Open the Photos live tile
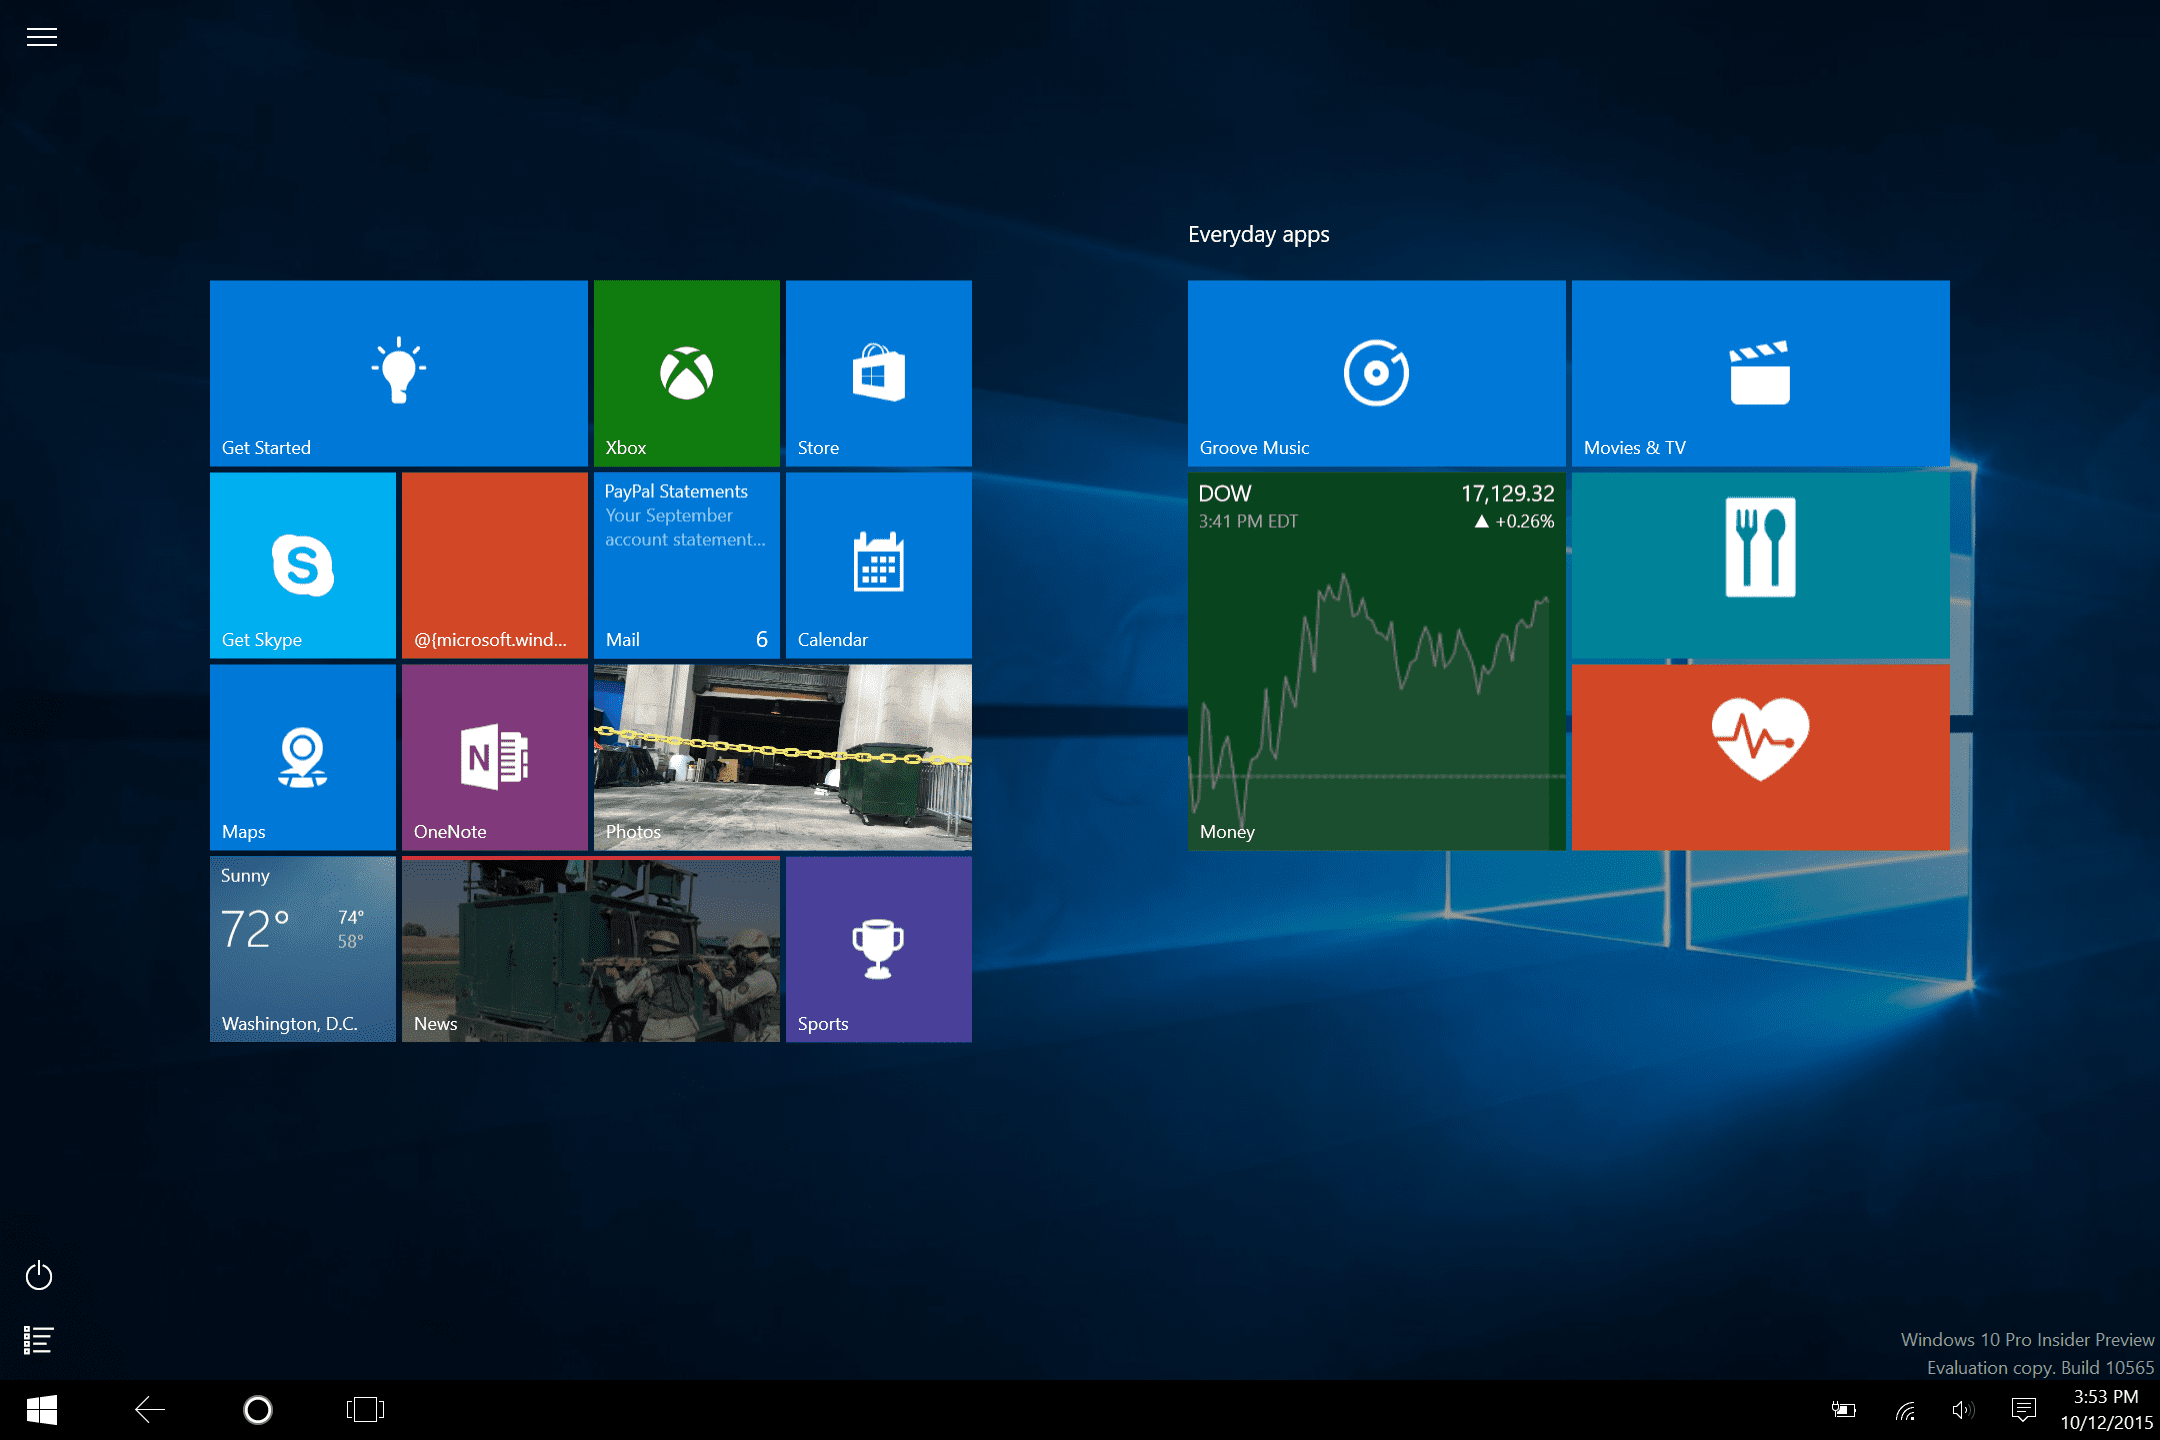The height and width of the screenshot is (1440, 2160). coord(782,757)
